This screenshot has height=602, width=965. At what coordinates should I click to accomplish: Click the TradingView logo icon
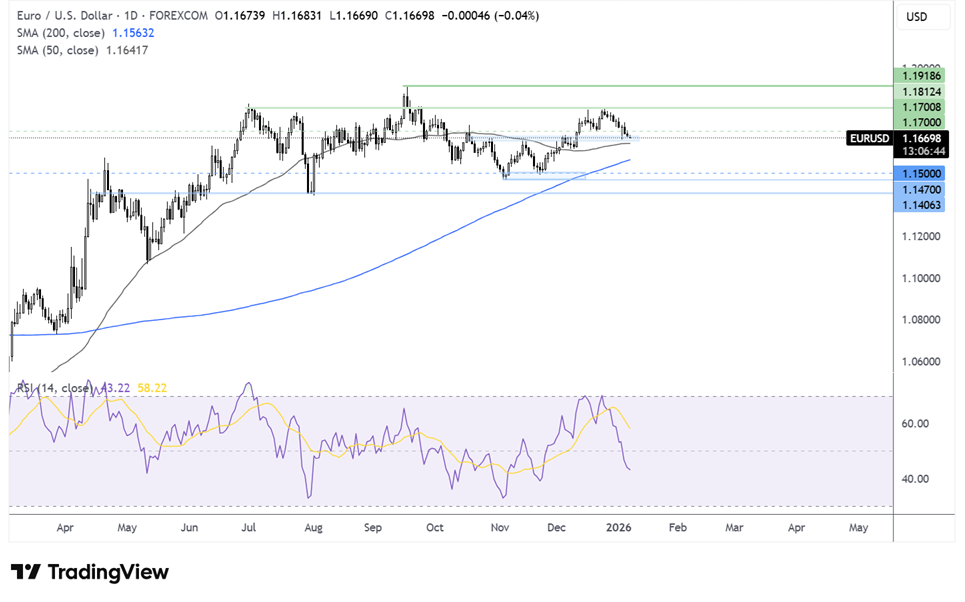(26, 572)
